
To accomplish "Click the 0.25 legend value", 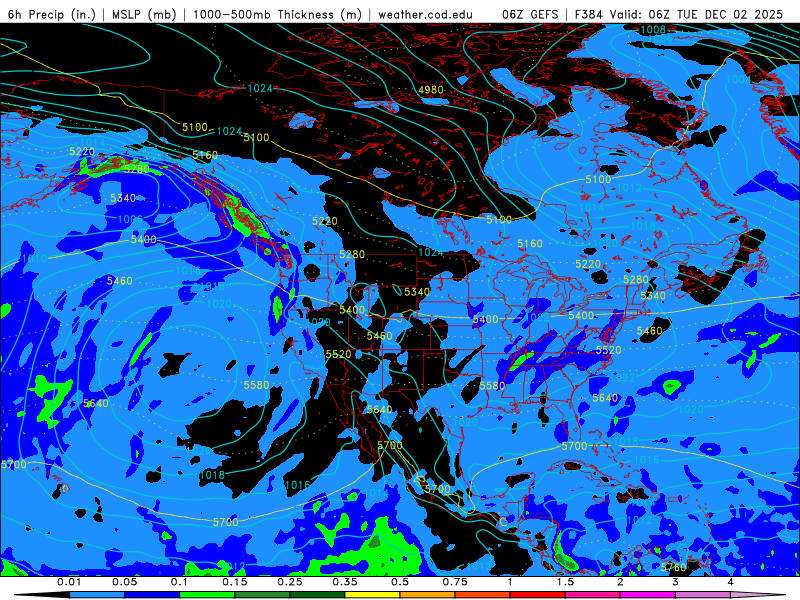I will pyautogui.click(x=290, y=582).
